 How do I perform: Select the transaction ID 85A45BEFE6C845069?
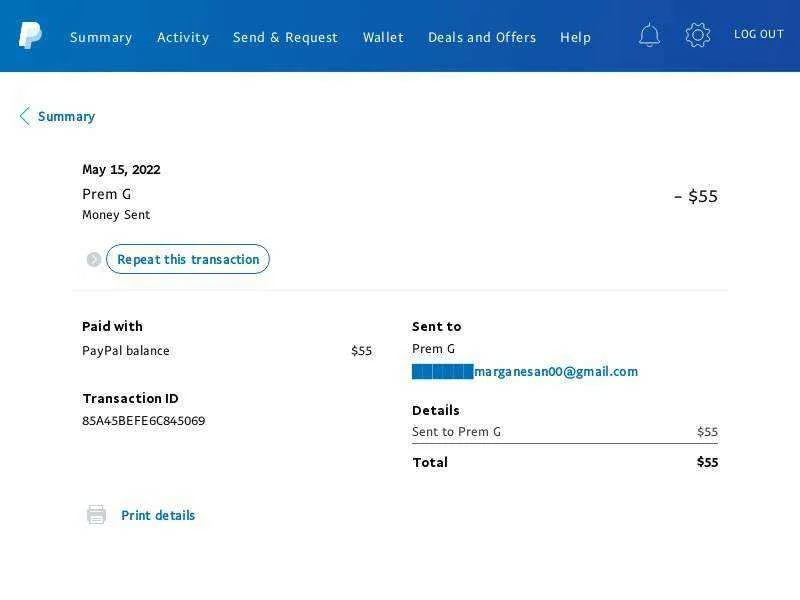coord(143,421)
